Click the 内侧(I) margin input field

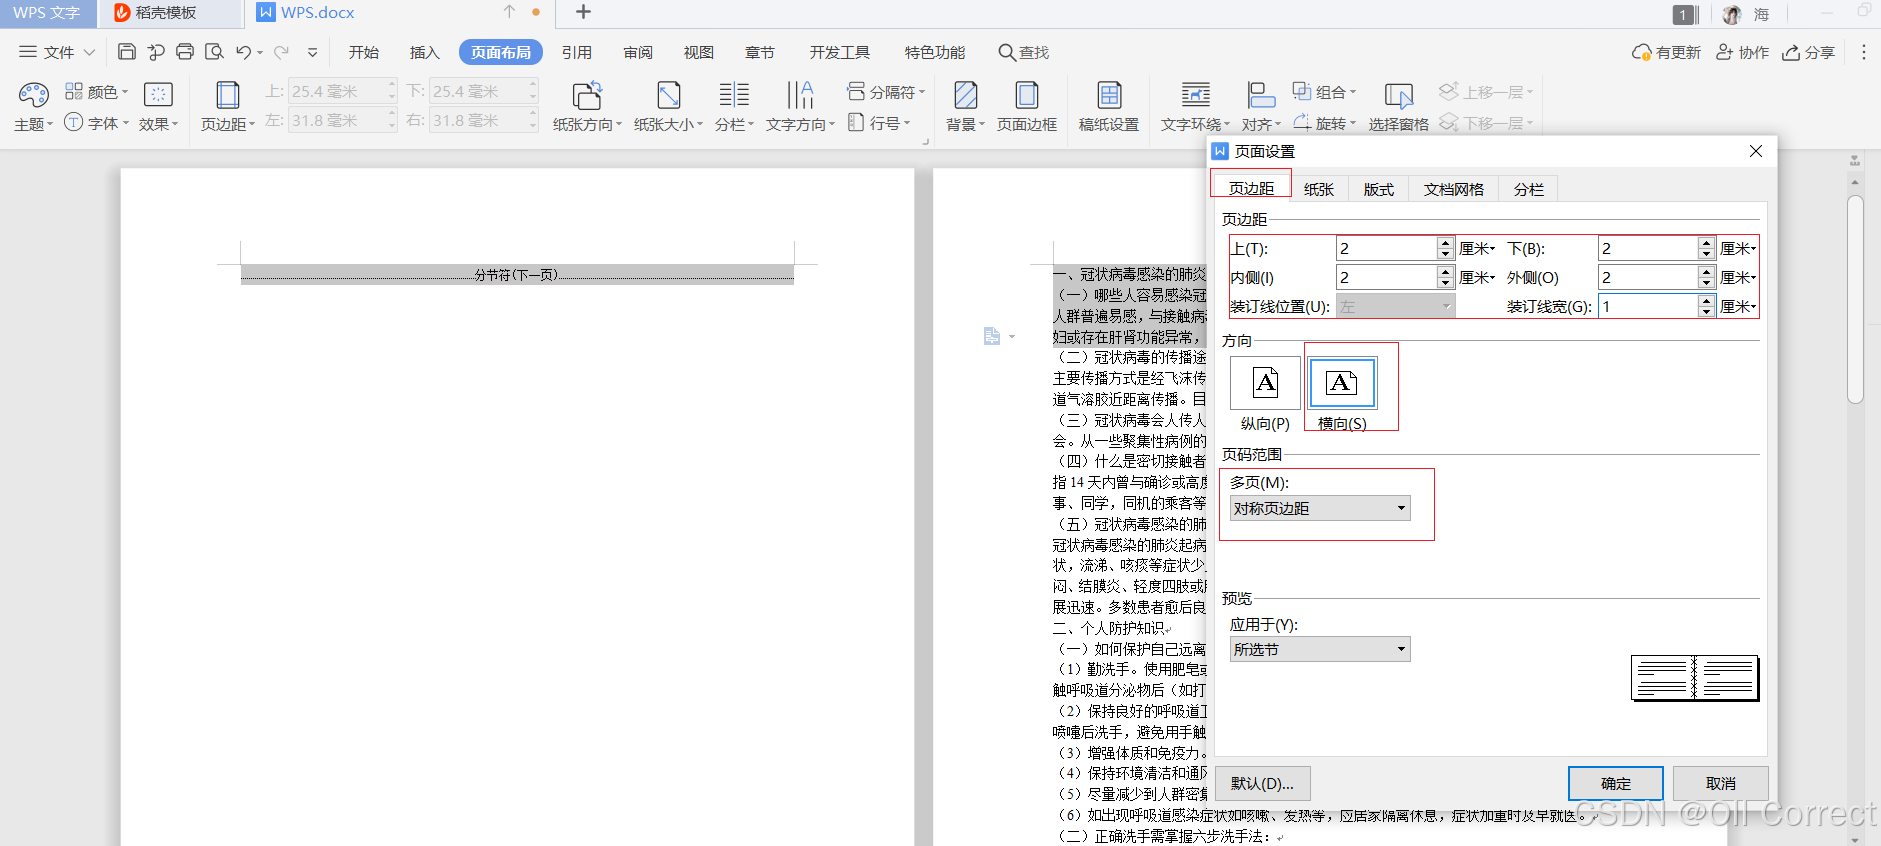(1386, 277)
